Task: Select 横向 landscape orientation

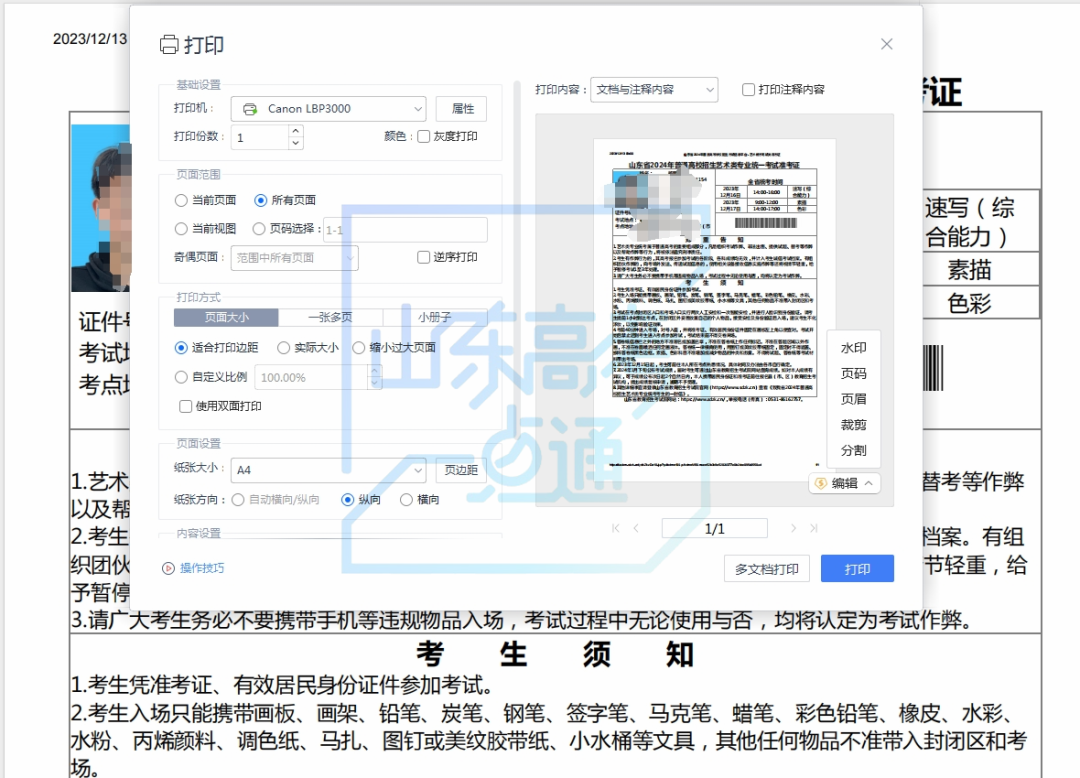Action: tap(407, 499)
